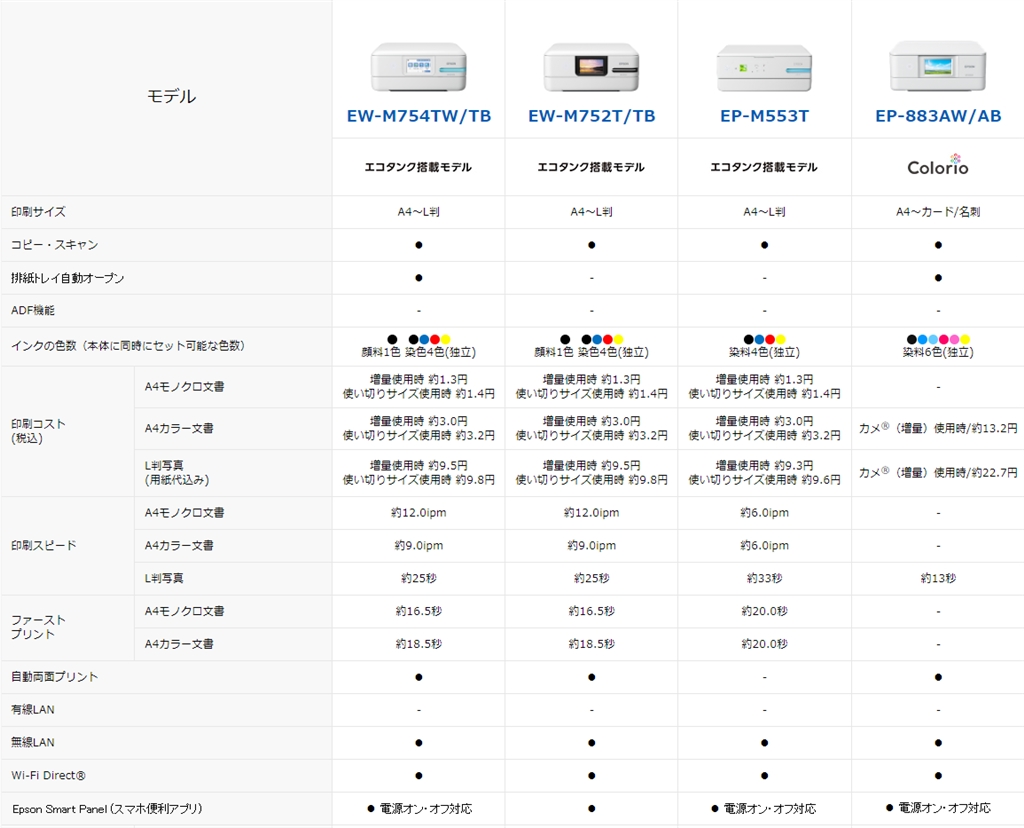Viewport: 1024px width, 828px height.
Task: Click the 約13.2円 color cost cell
Action: [938, 428]
